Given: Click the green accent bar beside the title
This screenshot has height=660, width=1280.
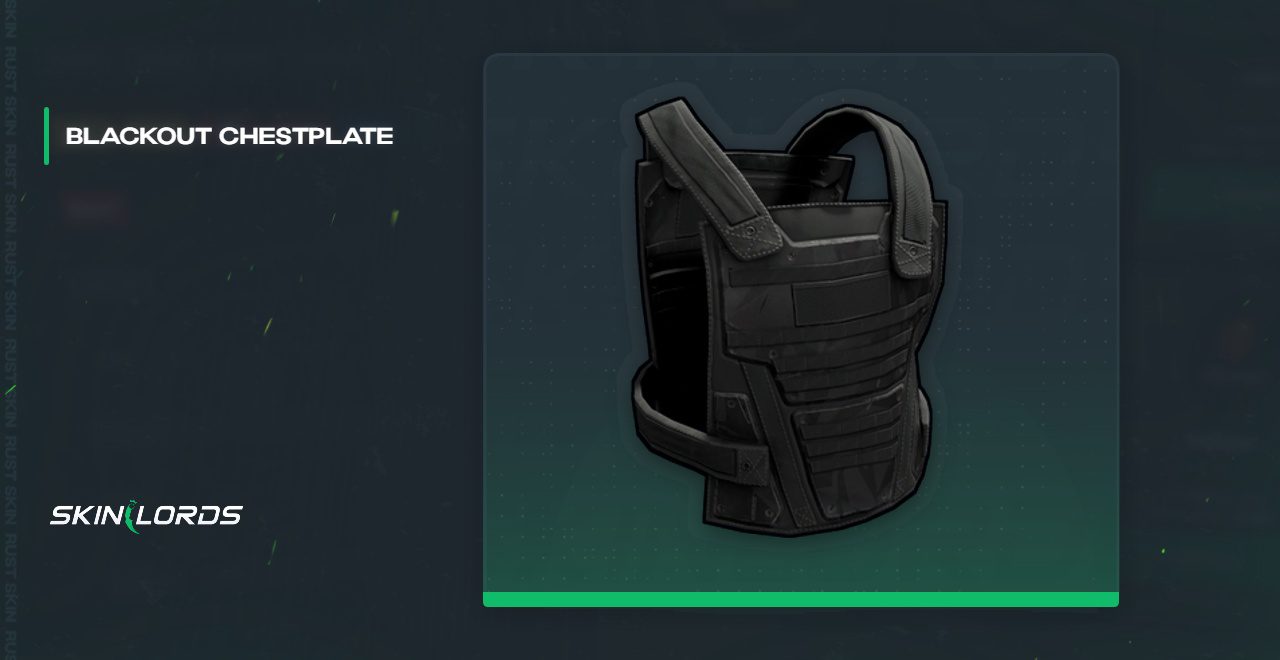Looking at the screenshot, I should point(46,136).
